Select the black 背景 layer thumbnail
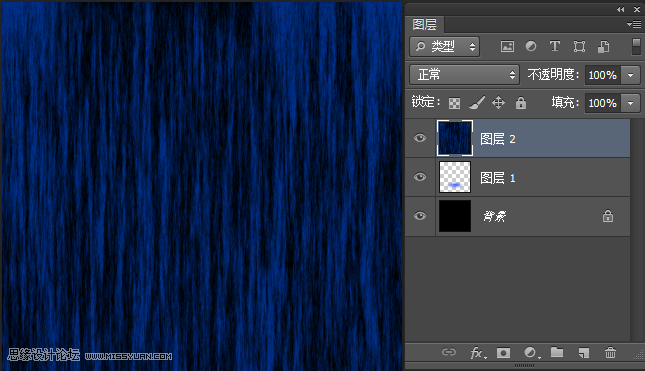Screen dimensions: 645x371 (x=455, y=216)
